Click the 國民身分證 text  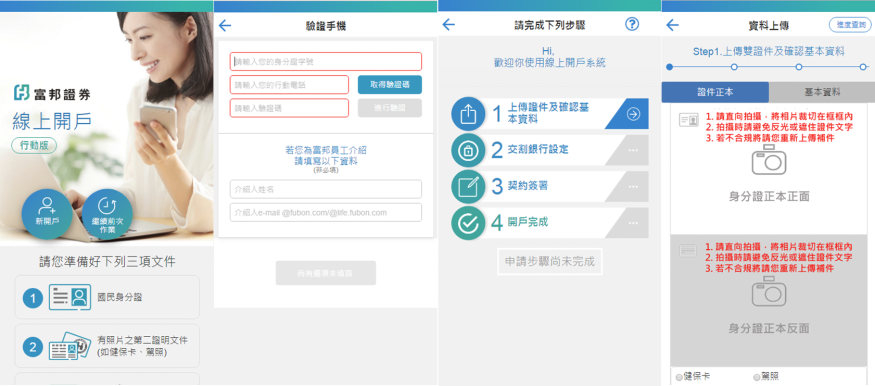coord(120,297)
